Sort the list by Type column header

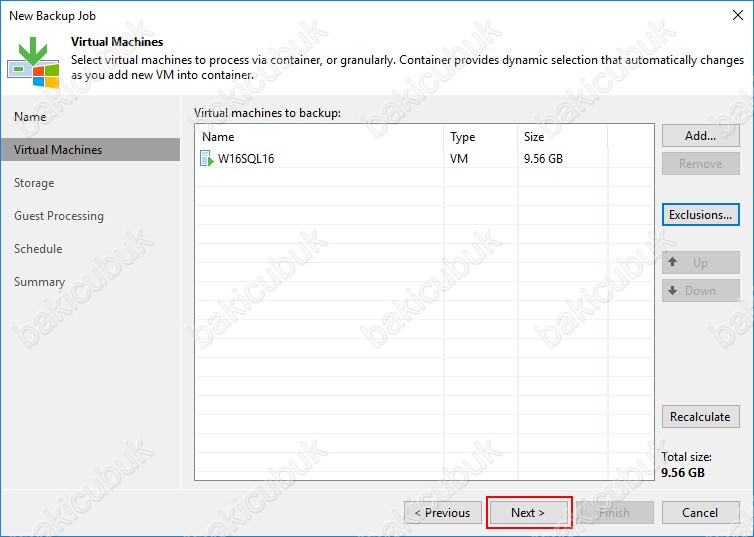[481, 137]
